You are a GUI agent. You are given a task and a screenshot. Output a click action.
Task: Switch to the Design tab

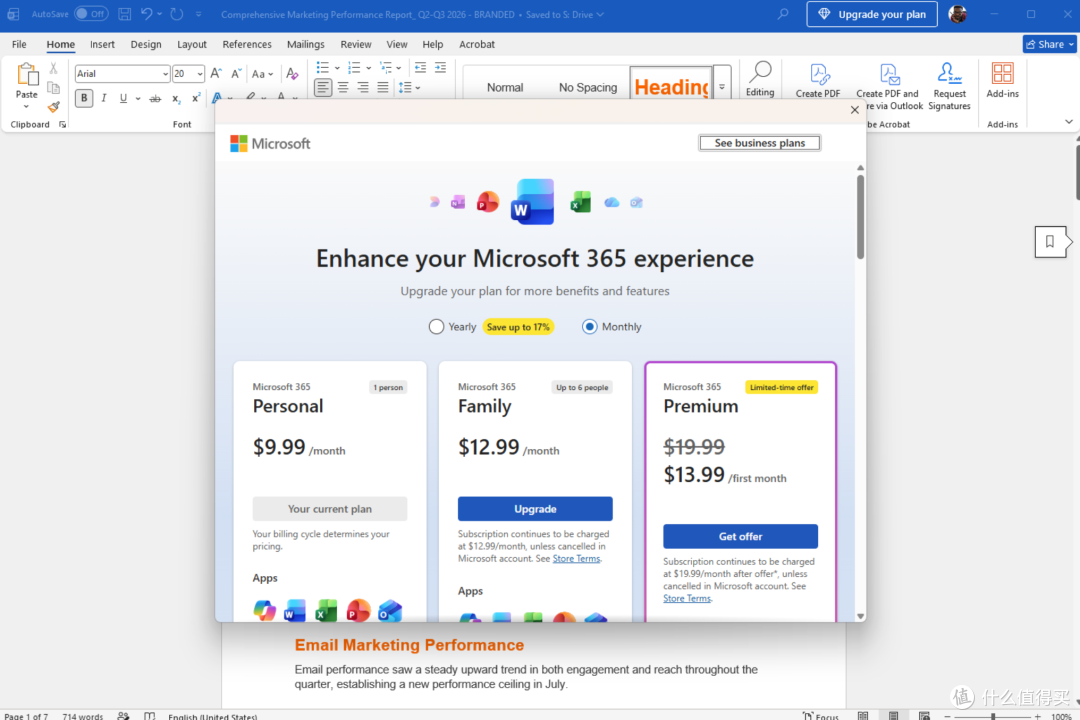(146, 44)
